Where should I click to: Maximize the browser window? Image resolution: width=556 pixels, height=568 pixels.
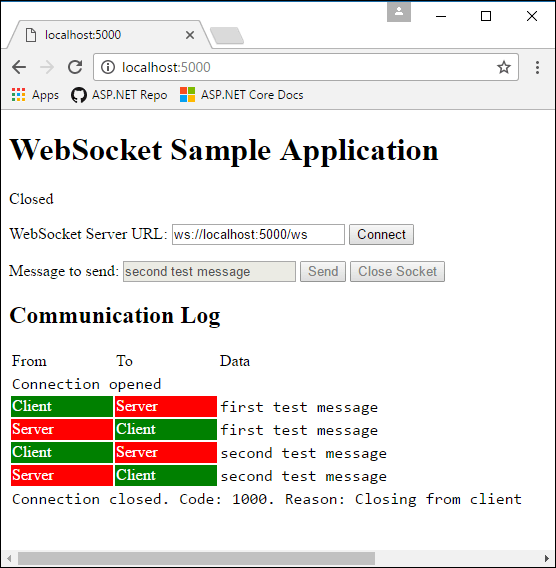coord(486,16)
